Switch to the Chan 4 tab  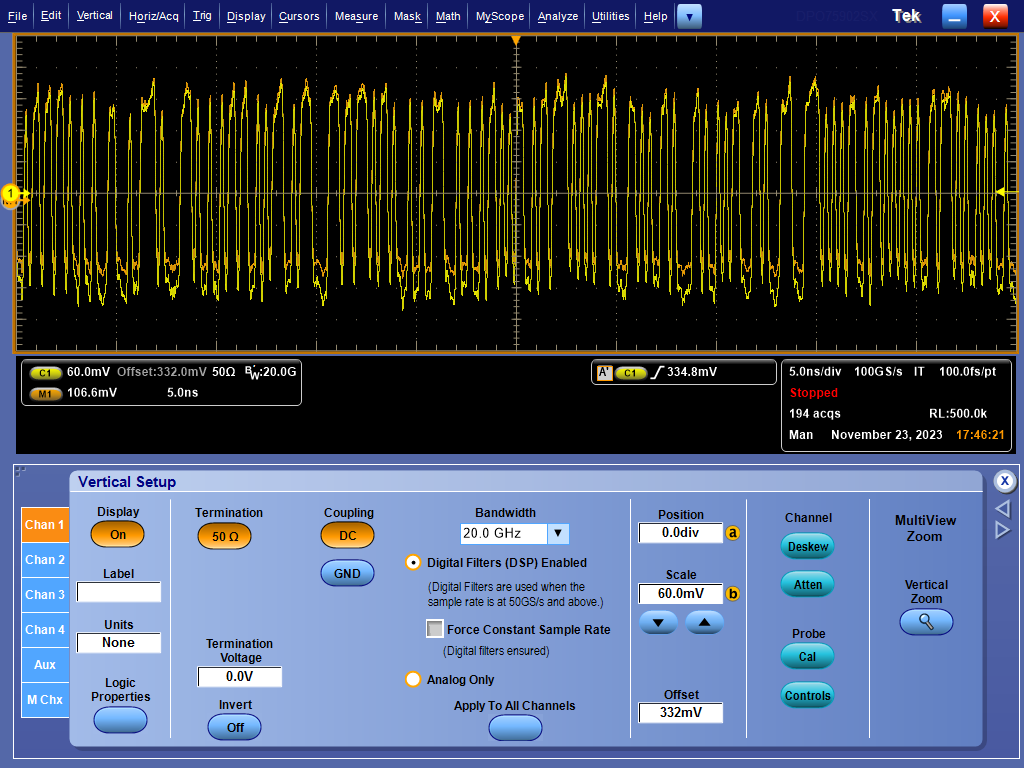[45, 630]
